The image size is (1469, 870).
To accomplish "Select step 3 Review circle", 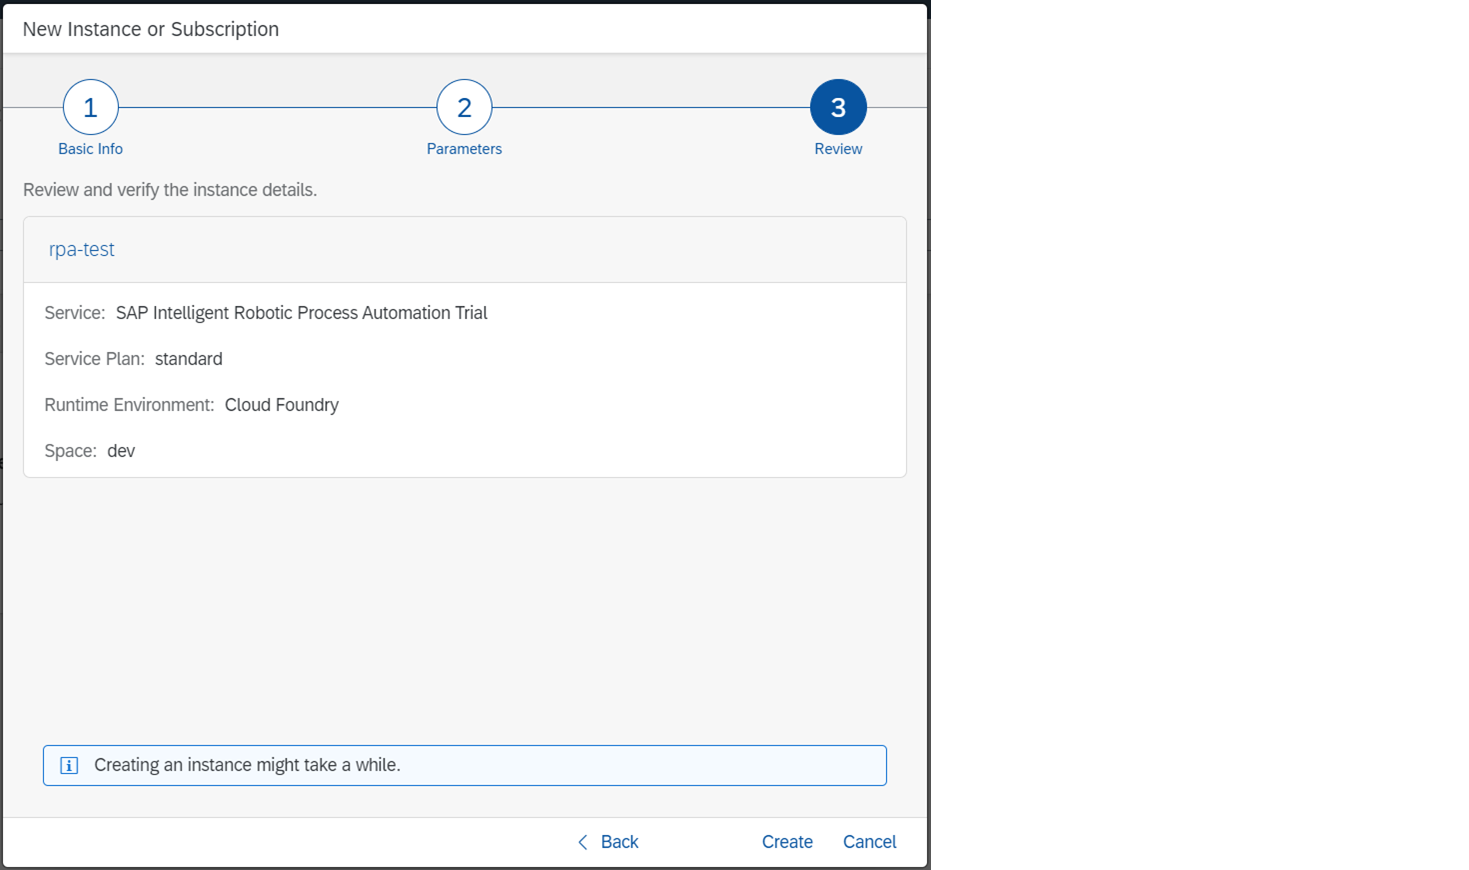I will coord(838,107).
